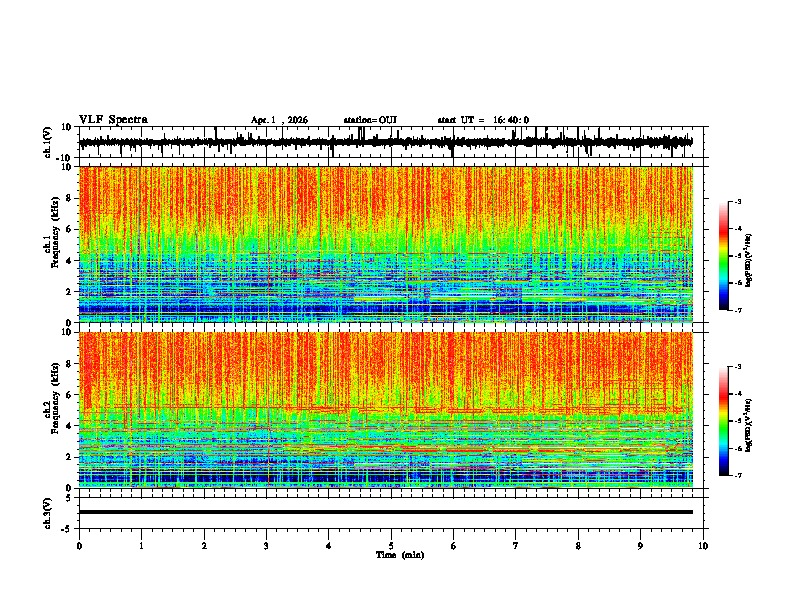Click time axis tick label "7"
Screen dimensions: 792x612
tap(516, 546)
